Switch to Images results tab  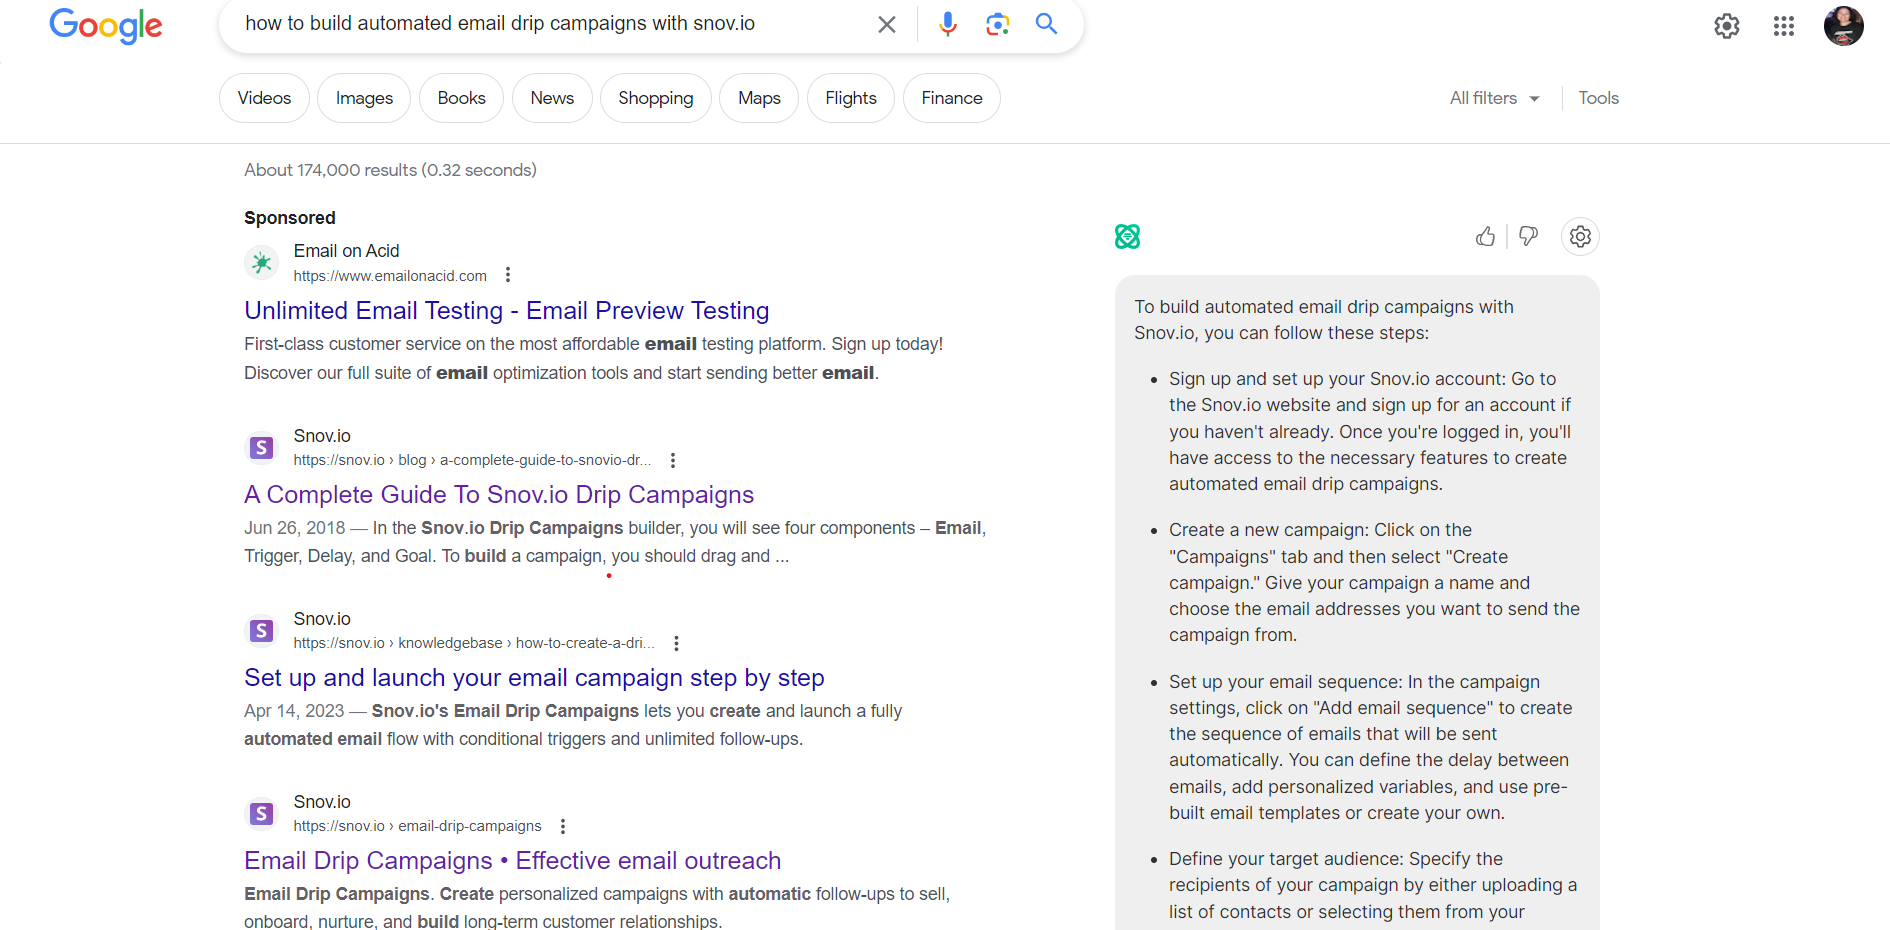[x=364, y=98]
